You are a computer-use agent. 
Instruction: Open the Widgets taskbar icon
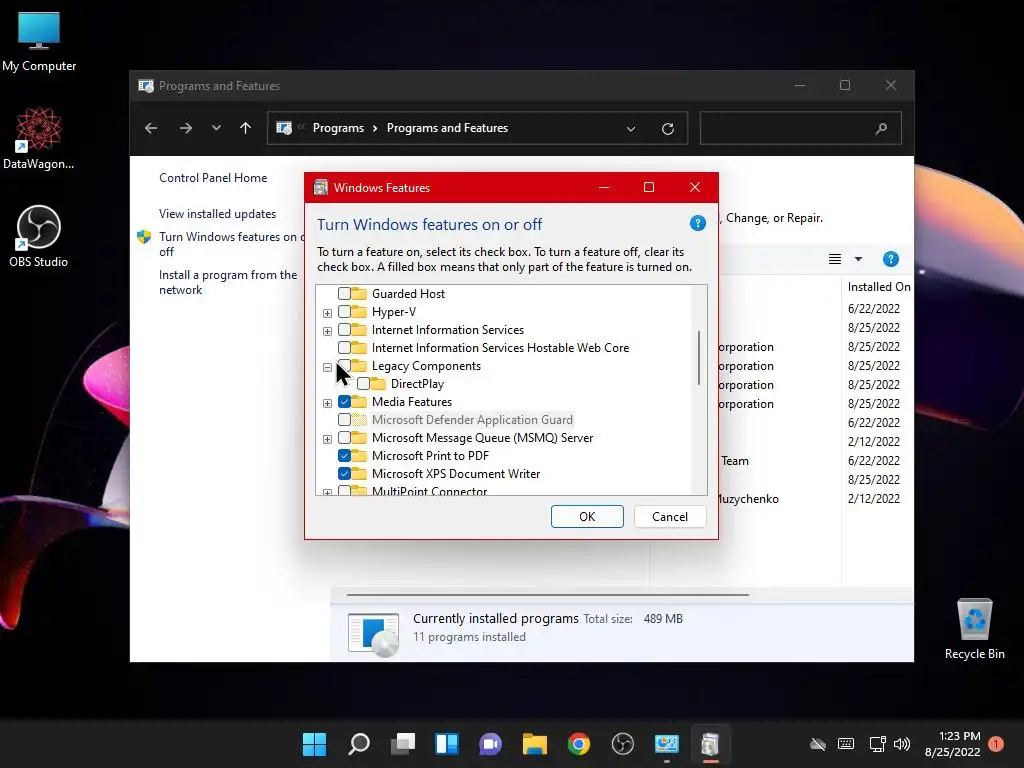pos(447,744)
